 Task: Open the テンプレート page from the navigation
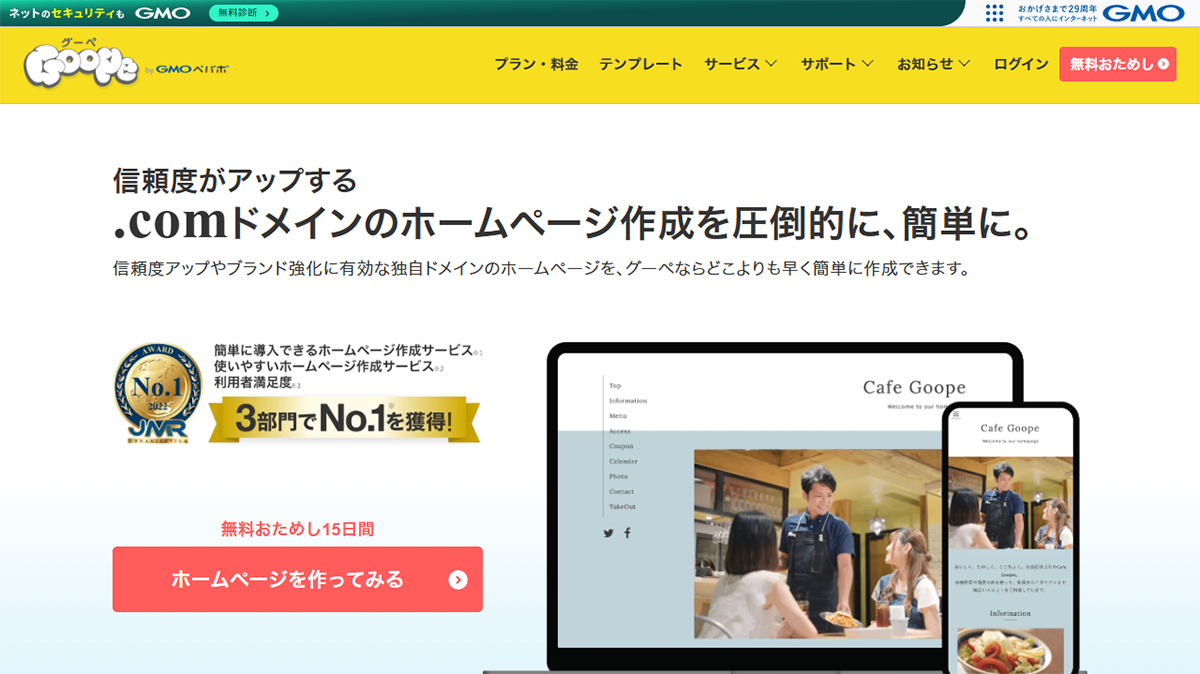(x=642, y=63)
